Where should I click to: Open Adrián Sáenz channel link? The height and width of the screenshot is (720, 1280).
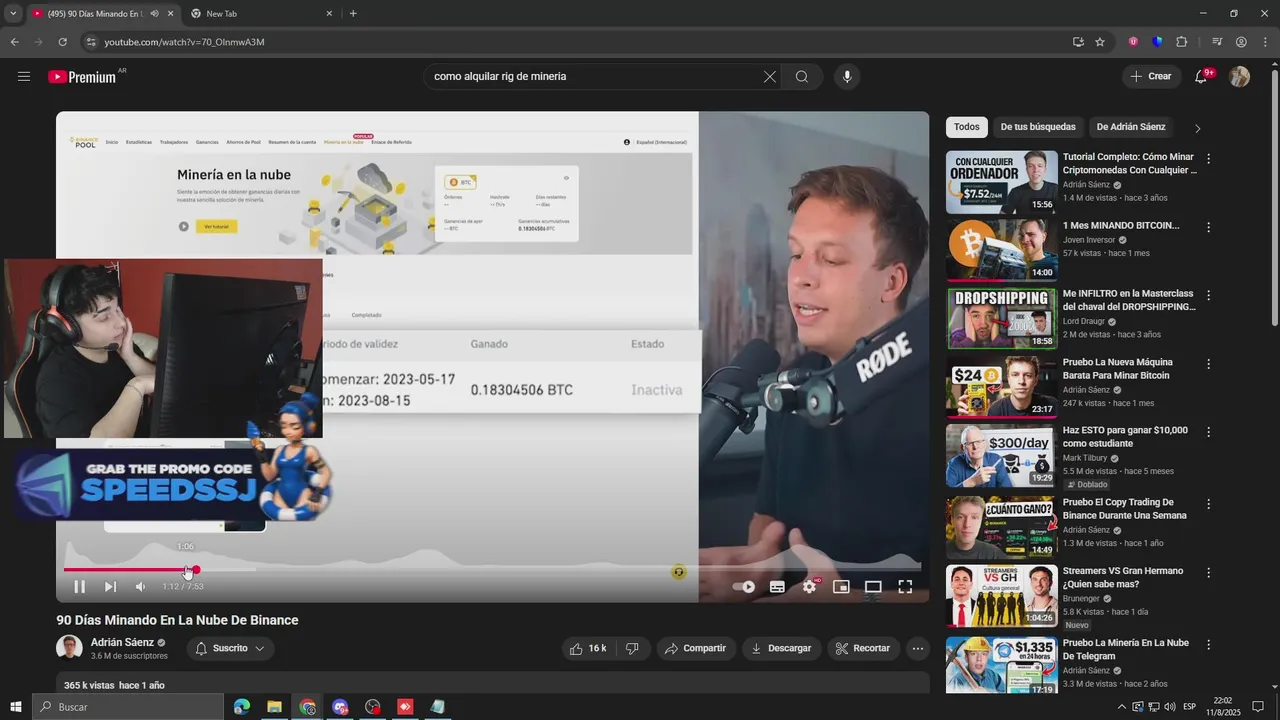pos(122,643)
